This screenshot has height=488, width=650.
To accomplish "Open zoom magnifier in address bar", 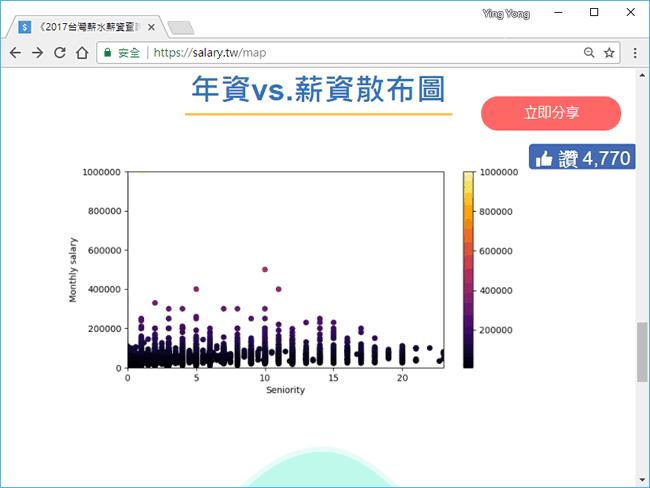I will [589, 53].
